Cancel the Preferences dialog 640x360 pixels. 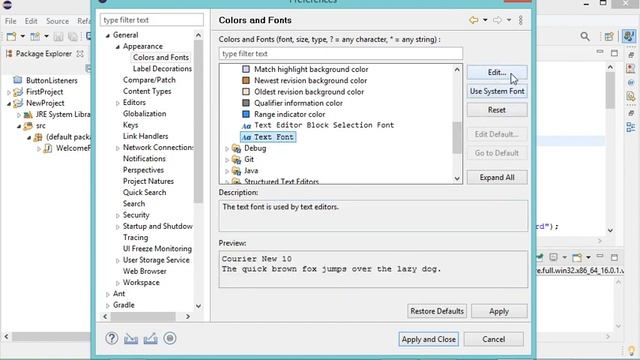click(x=493, y=339)
